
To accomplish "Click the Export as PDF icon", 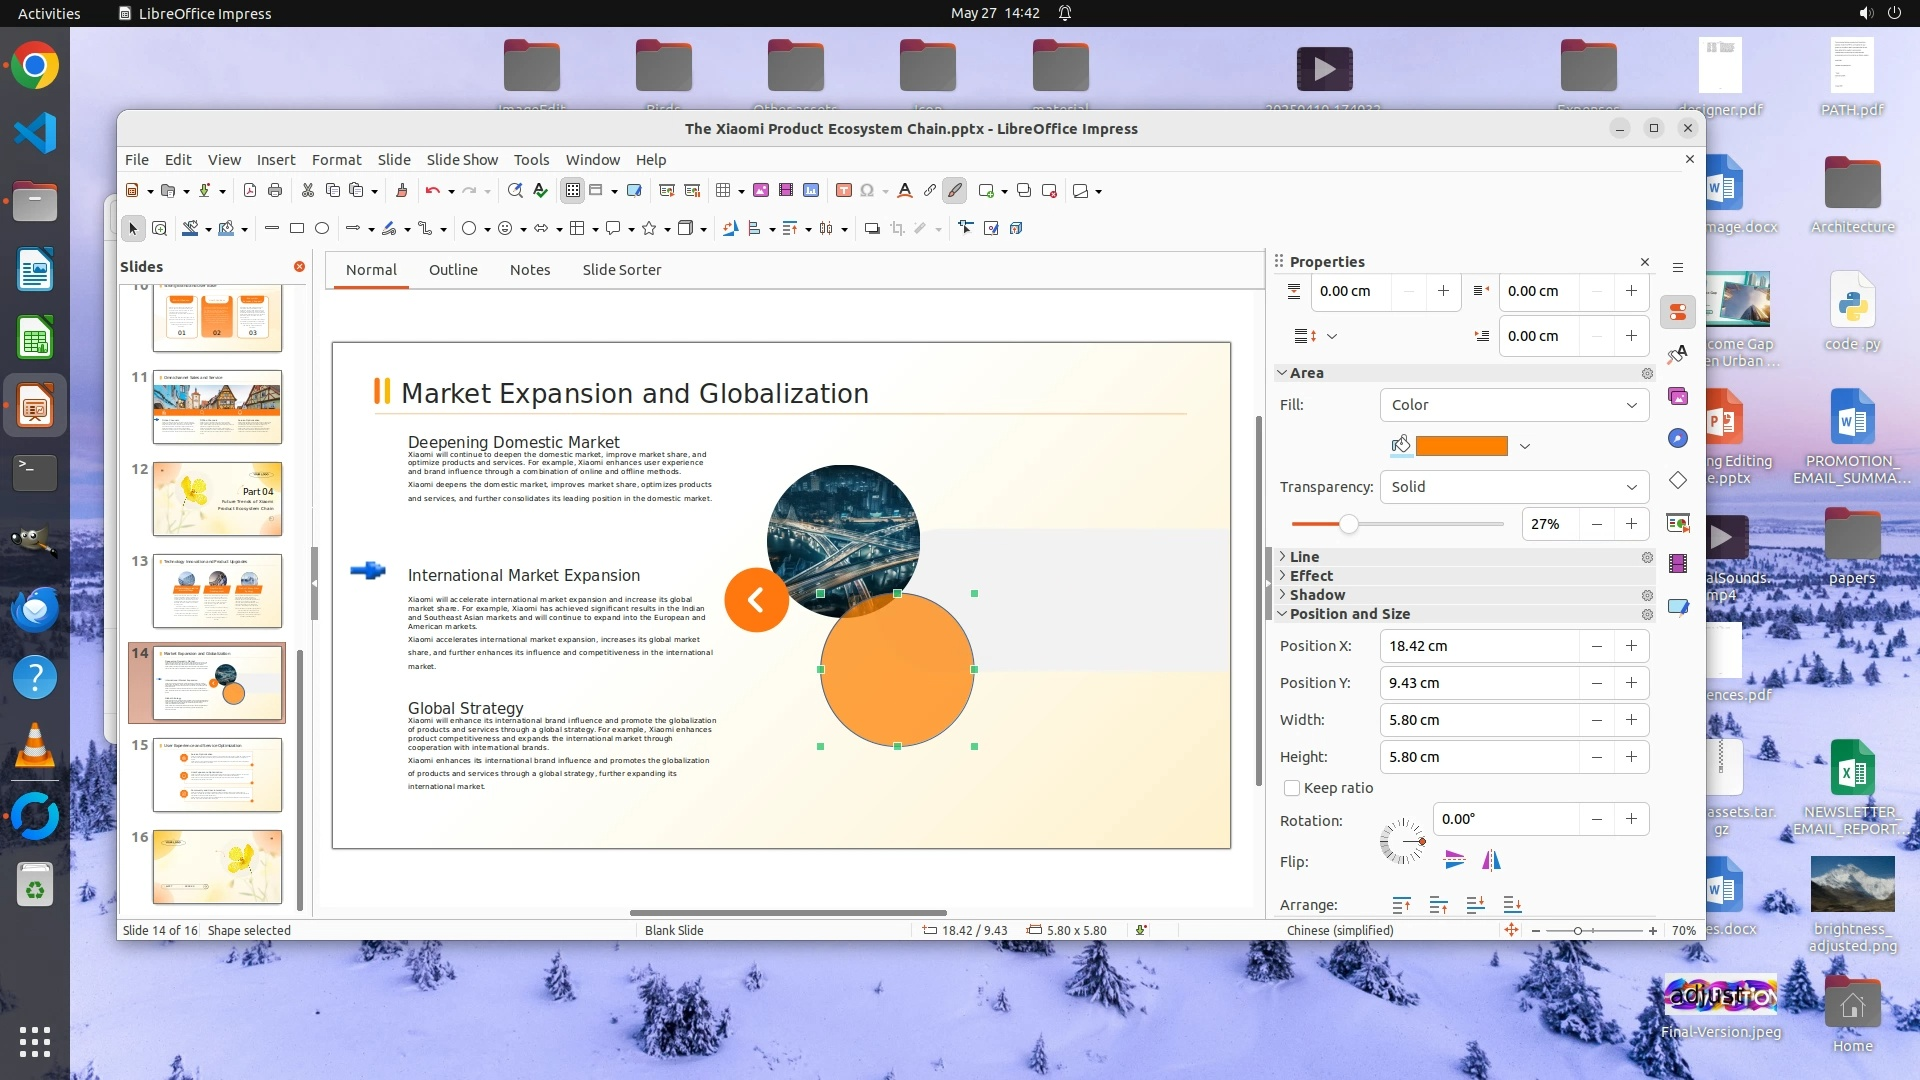I will pyautogui.click(x=250, y=190).
